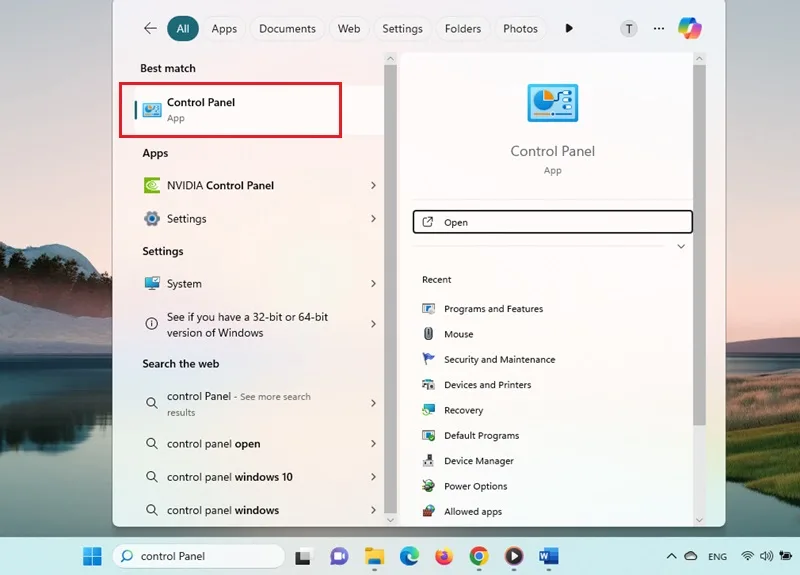Viewport: 800px width, 575px height.
Task: Click the back arrow in the search panel
Action: point(150,28)
